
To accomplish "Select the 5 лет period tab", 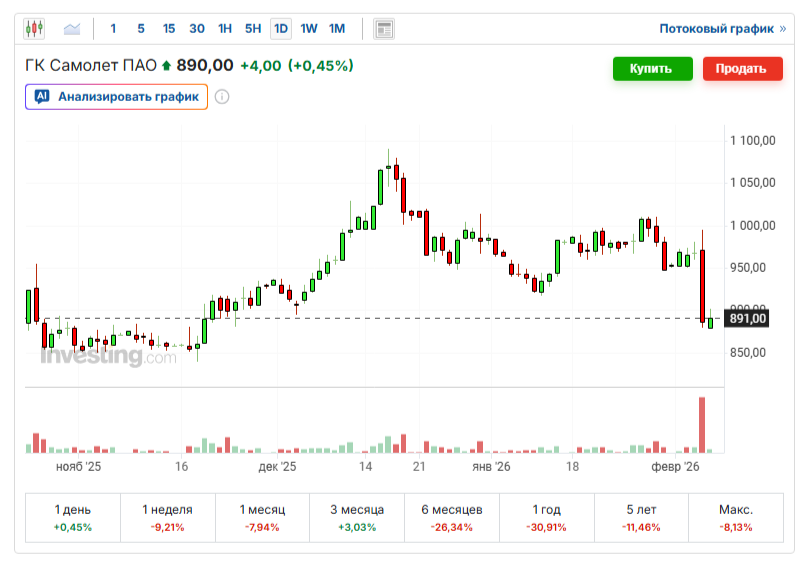I will pyautogui.click(x=641, y=518).
